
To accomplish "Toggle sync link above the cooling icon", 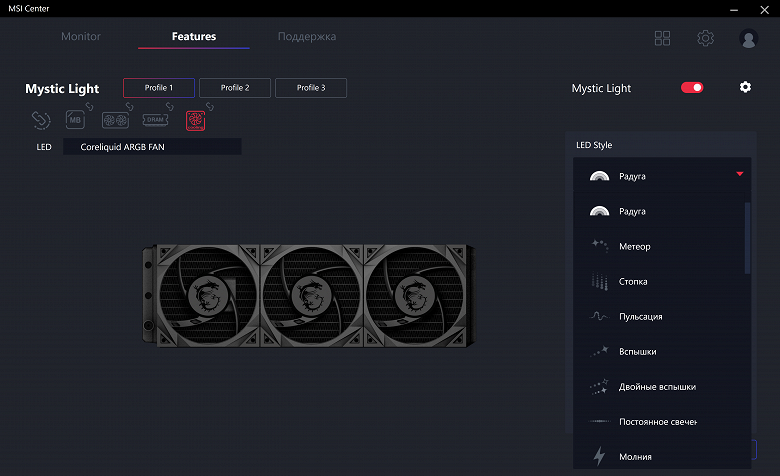I will (x=210, y=106).
